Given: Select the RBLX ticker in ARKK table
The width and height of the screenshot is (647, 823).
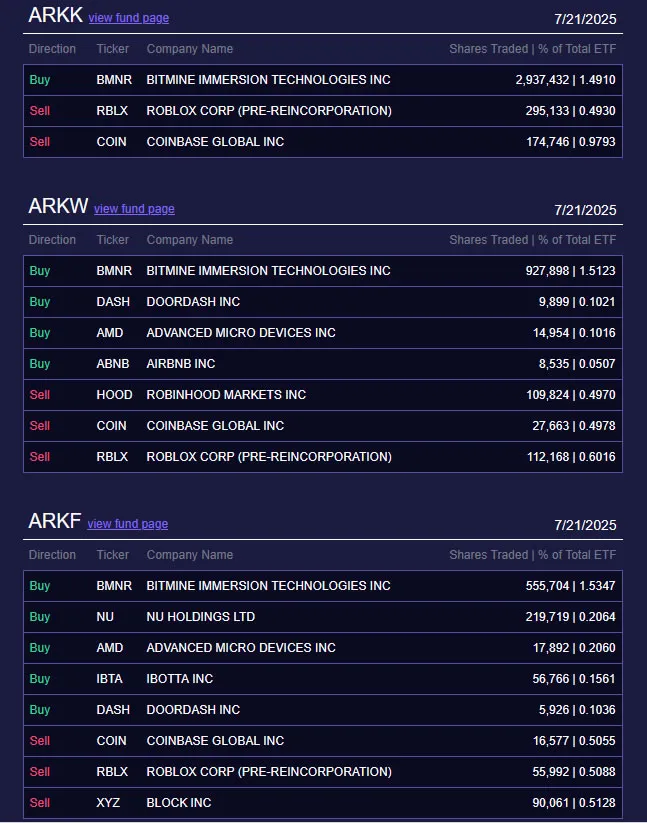Looking at the screenshot, I should (111, 111).
